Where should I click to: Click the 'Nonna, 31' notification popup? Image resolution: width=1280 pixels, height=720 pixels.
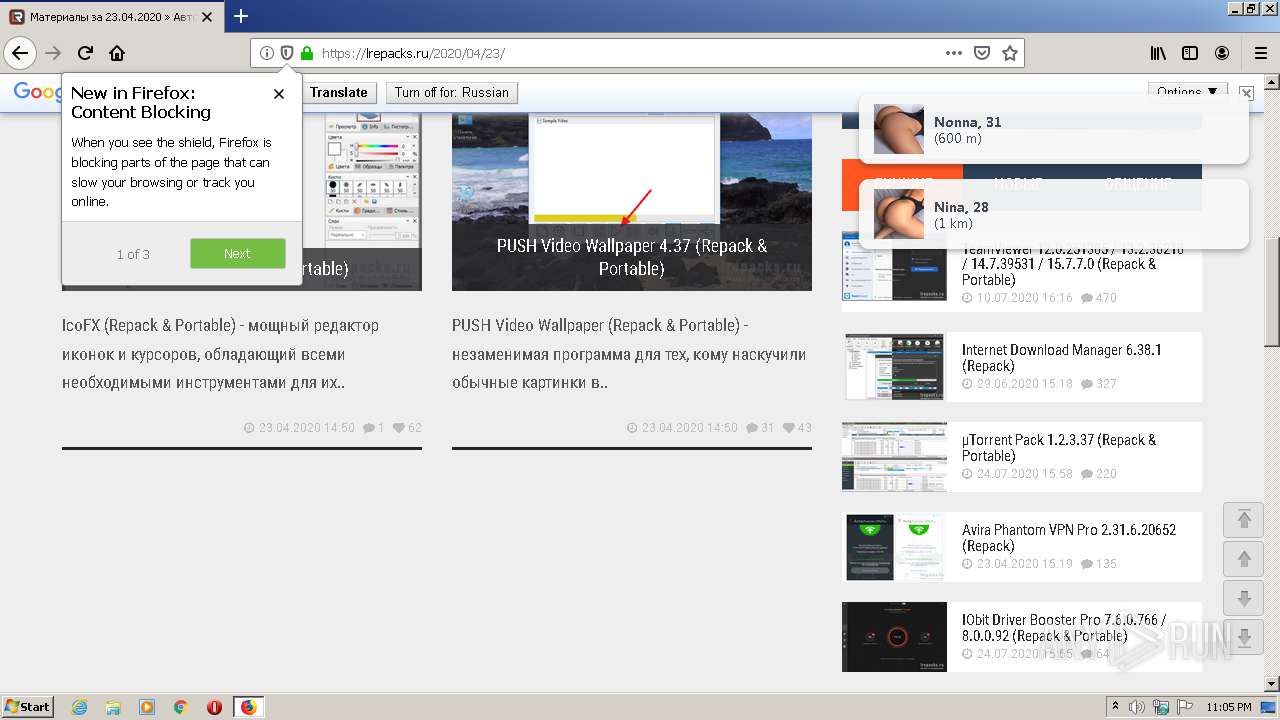tap(1053, 129)
